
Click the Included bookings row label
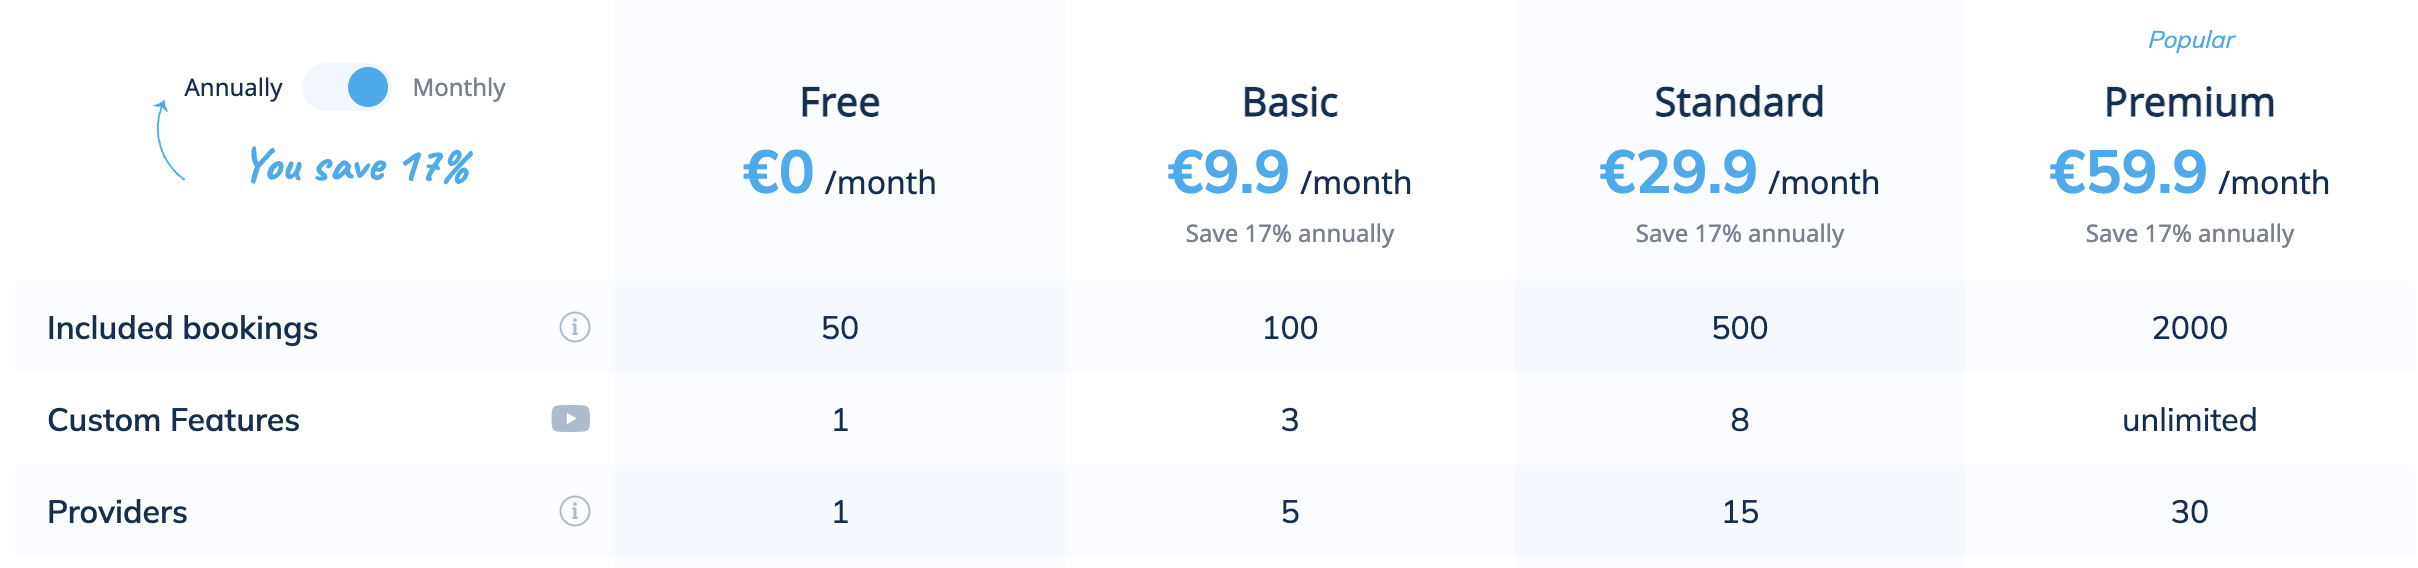pos(182,328)
